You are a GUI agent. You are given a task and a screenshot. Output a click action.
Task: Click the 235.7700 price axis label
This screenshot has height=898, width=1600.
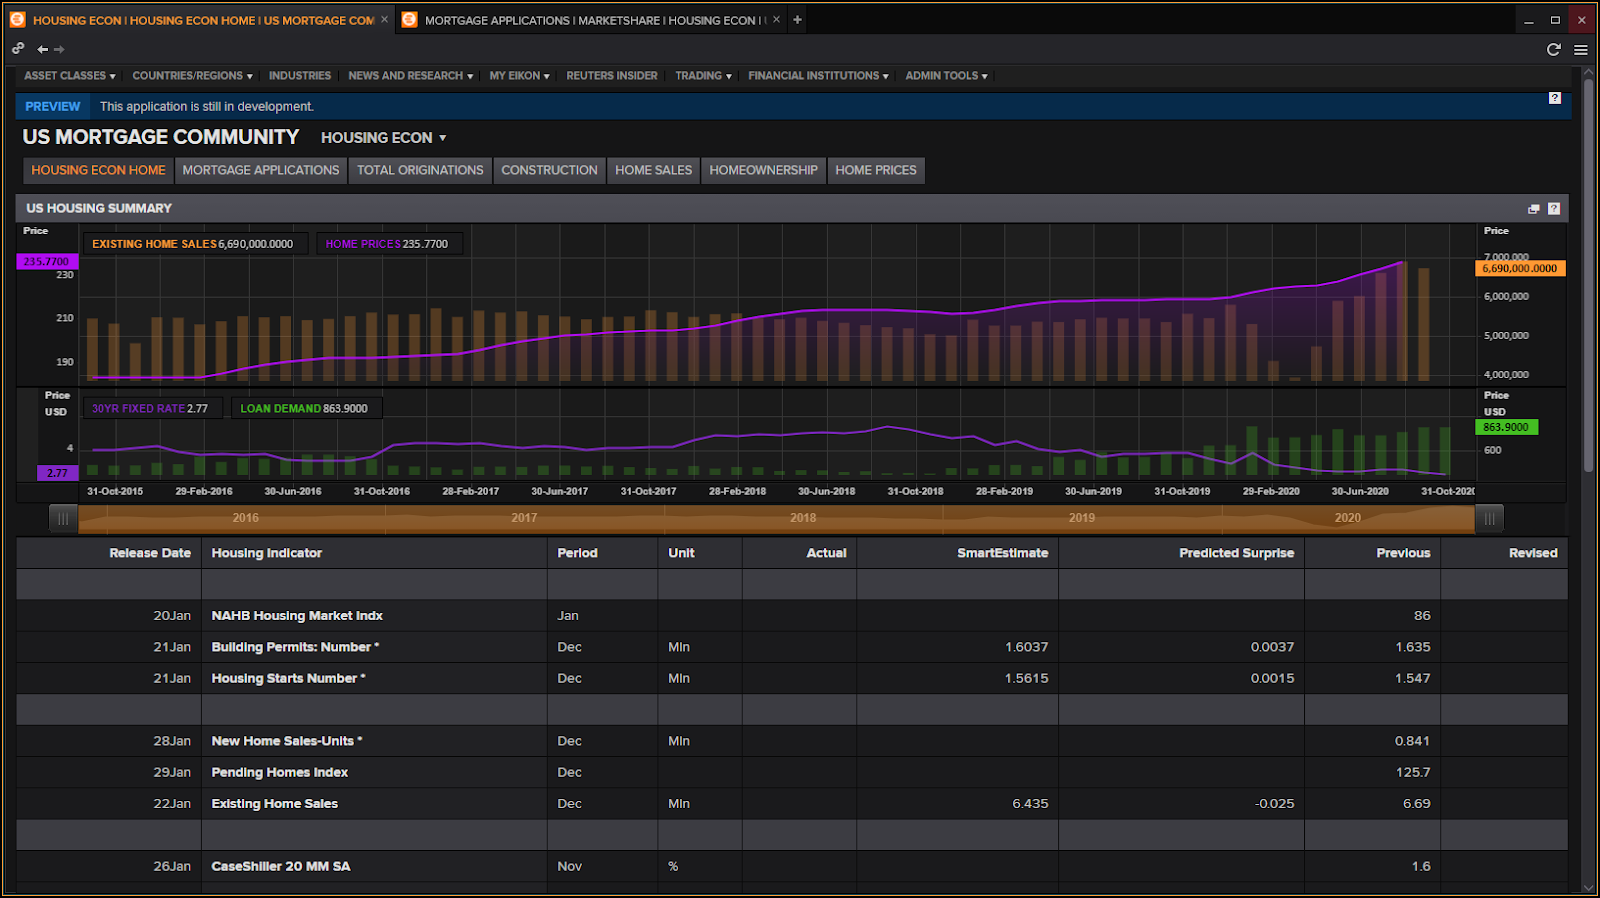click(47, 261)
